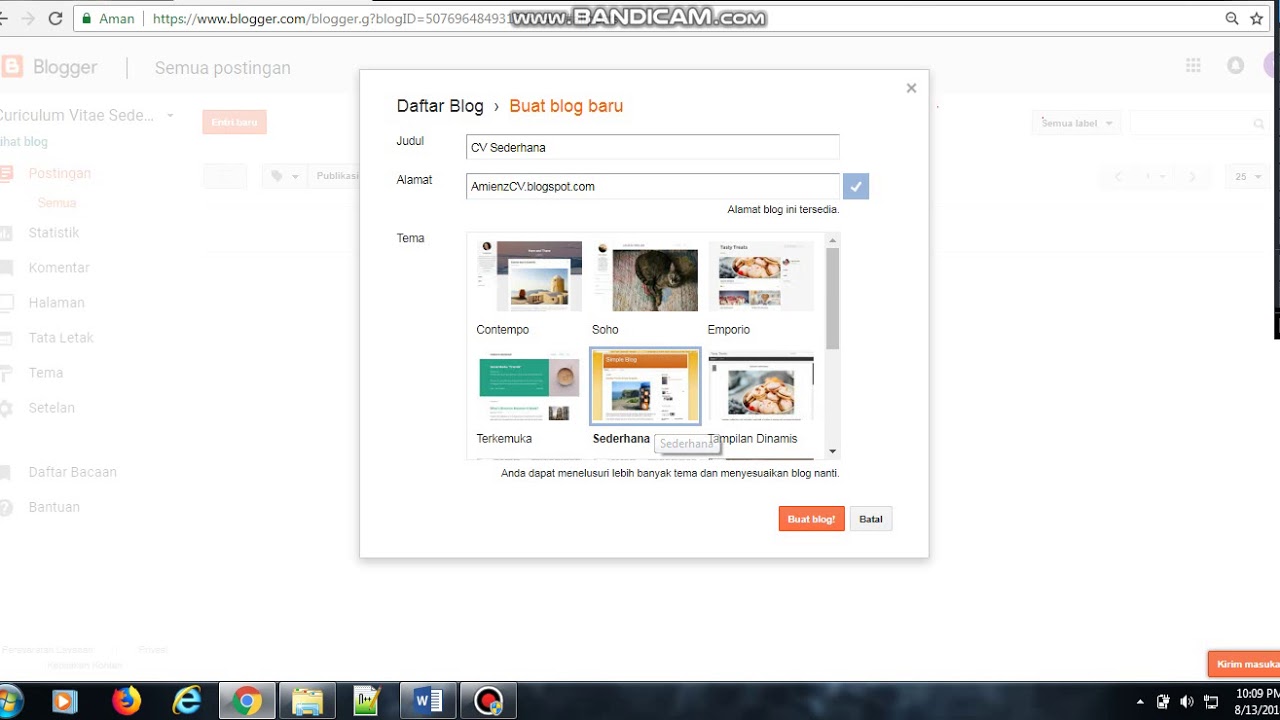Cancel with the Batal button
This screenshot has width=1280, height=720.
pyautogui.click(x=871, y=519)
